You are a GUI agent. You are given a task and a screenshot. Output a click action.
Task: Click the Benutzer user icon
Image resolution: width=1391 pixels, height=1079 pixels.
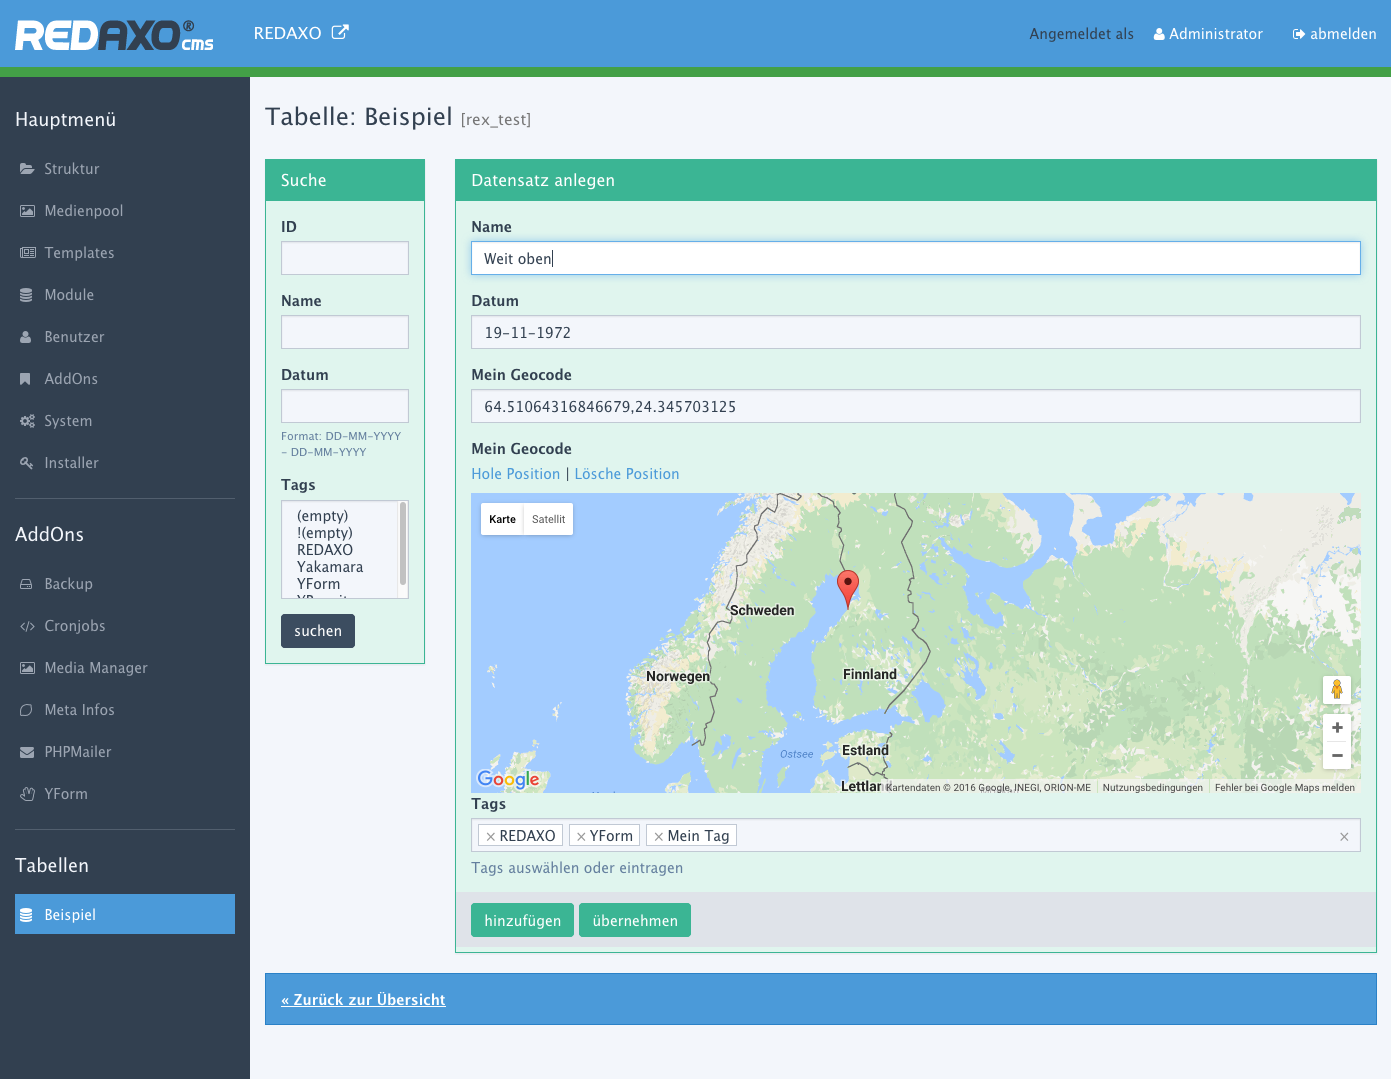click(27, 337)
